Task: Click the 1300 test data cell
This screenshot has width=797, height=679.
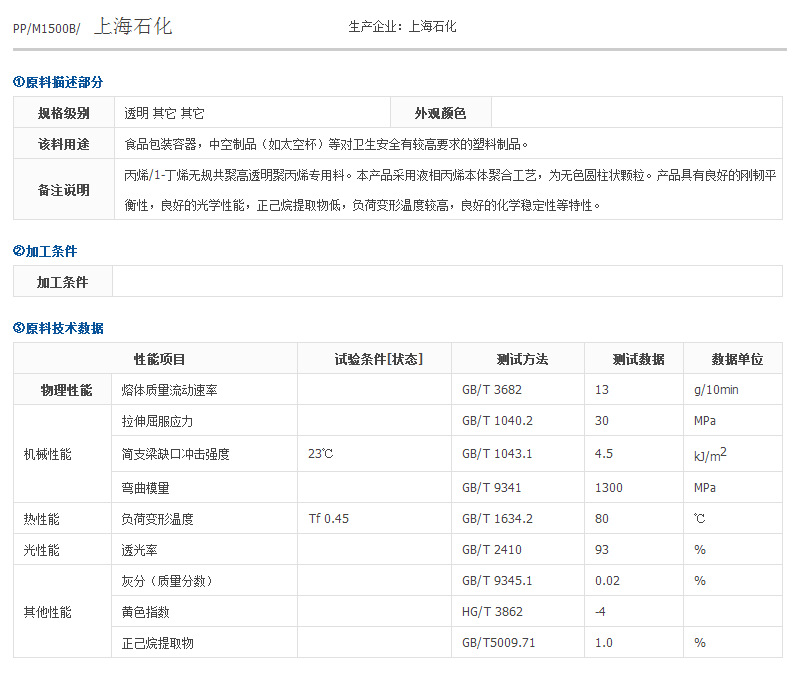Action: point(634,487)
